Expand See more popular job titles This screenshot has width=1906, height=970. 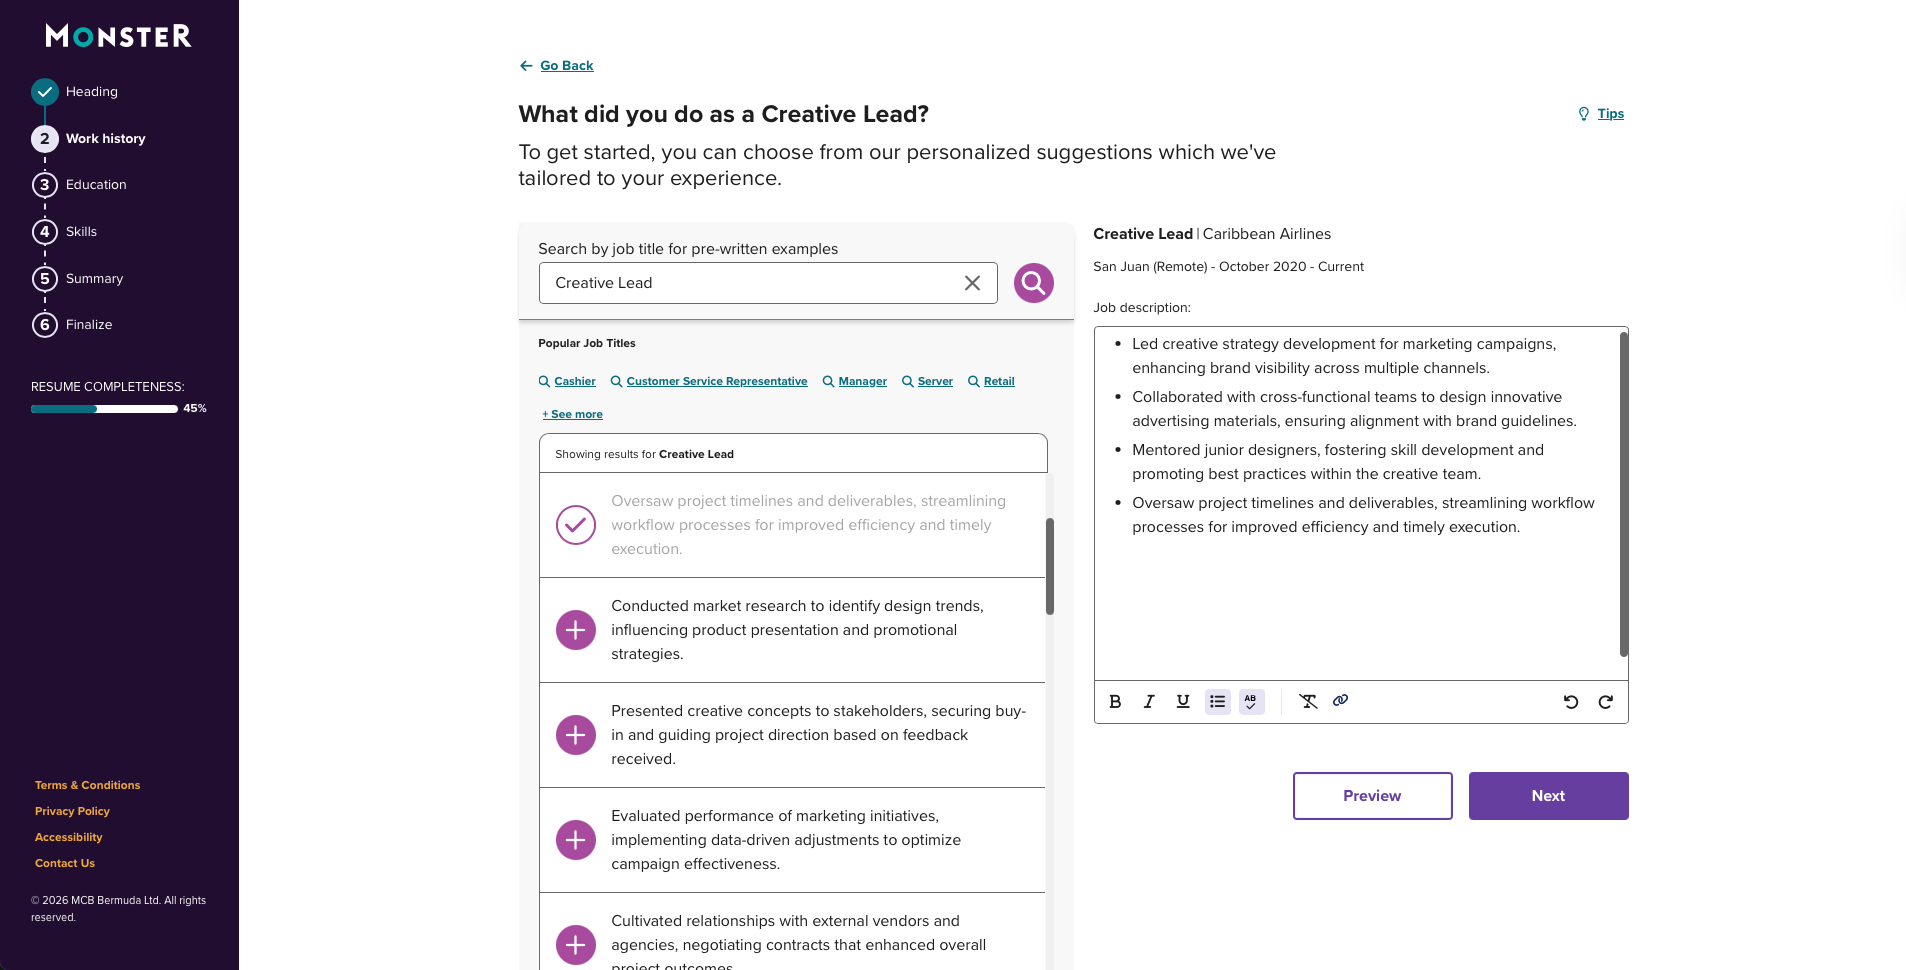point(571,414)
